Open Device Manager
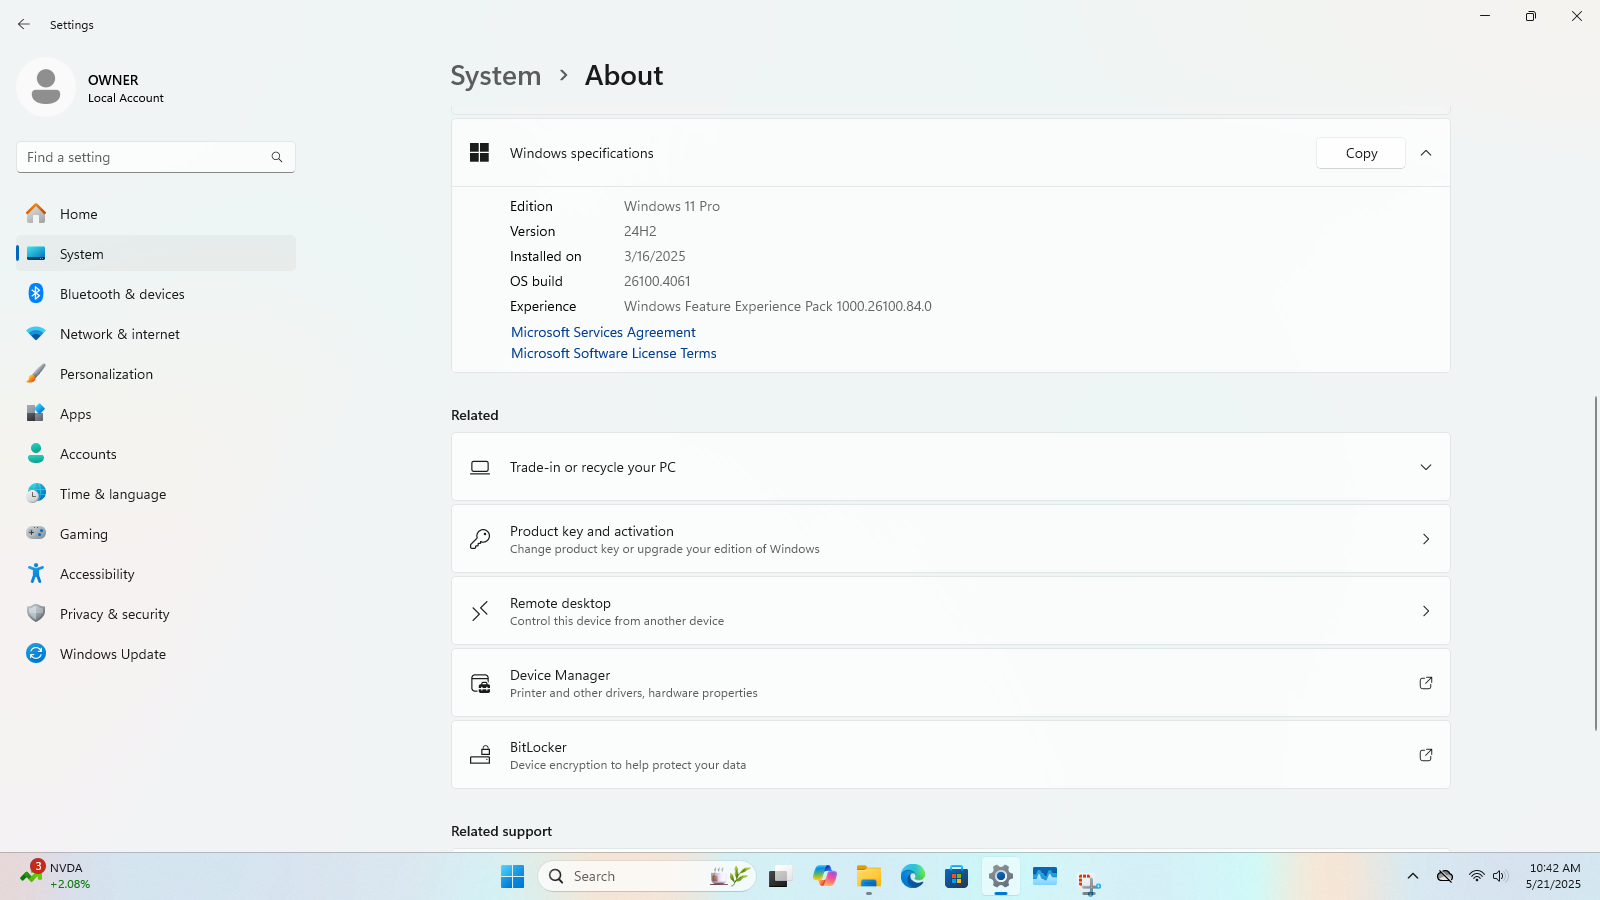The height and width of the screenshot is (900, 1600). 950,683
